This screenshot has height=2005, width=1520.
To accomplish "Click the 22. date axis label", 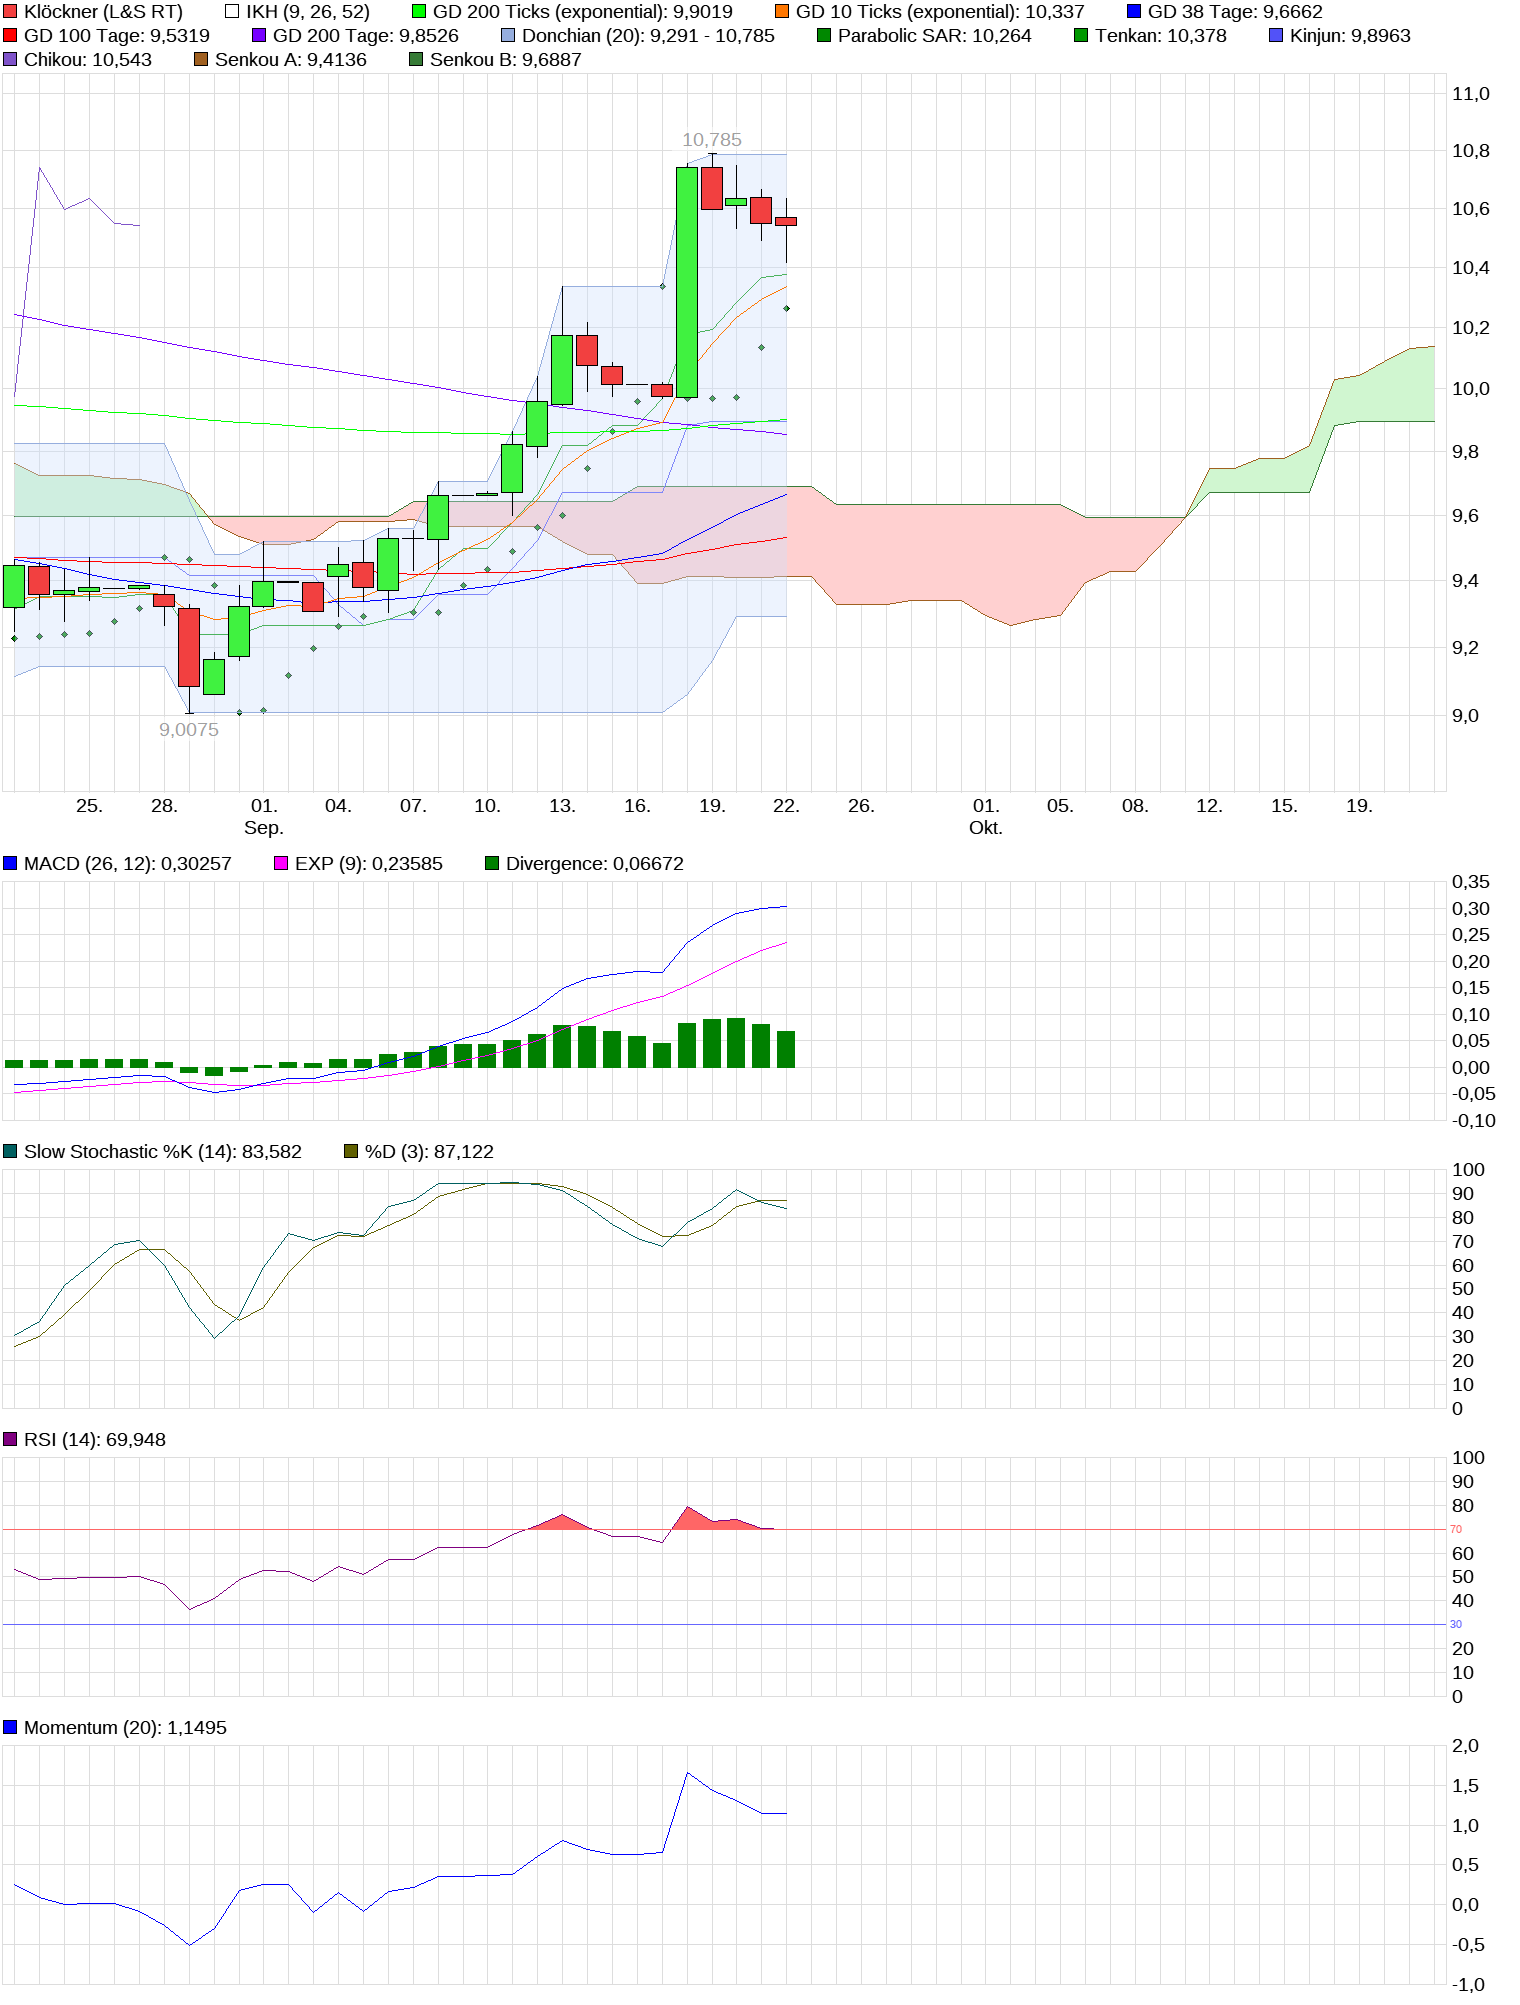I will click(787, 806).
